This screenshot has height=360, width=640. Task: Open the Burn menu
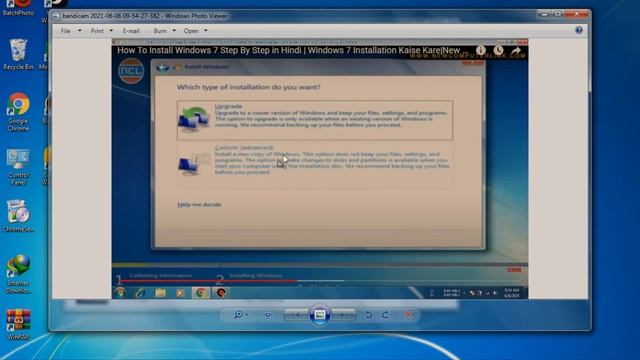pyautogui.click(x=160, y=31)
